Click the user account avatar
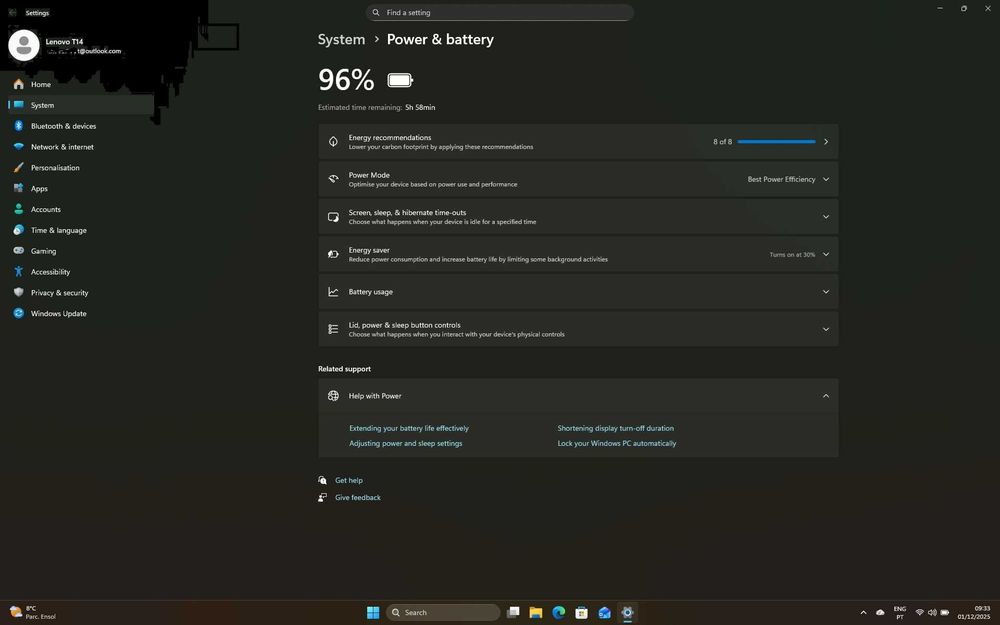1000x625 pixels. click(x=24, y=45)
